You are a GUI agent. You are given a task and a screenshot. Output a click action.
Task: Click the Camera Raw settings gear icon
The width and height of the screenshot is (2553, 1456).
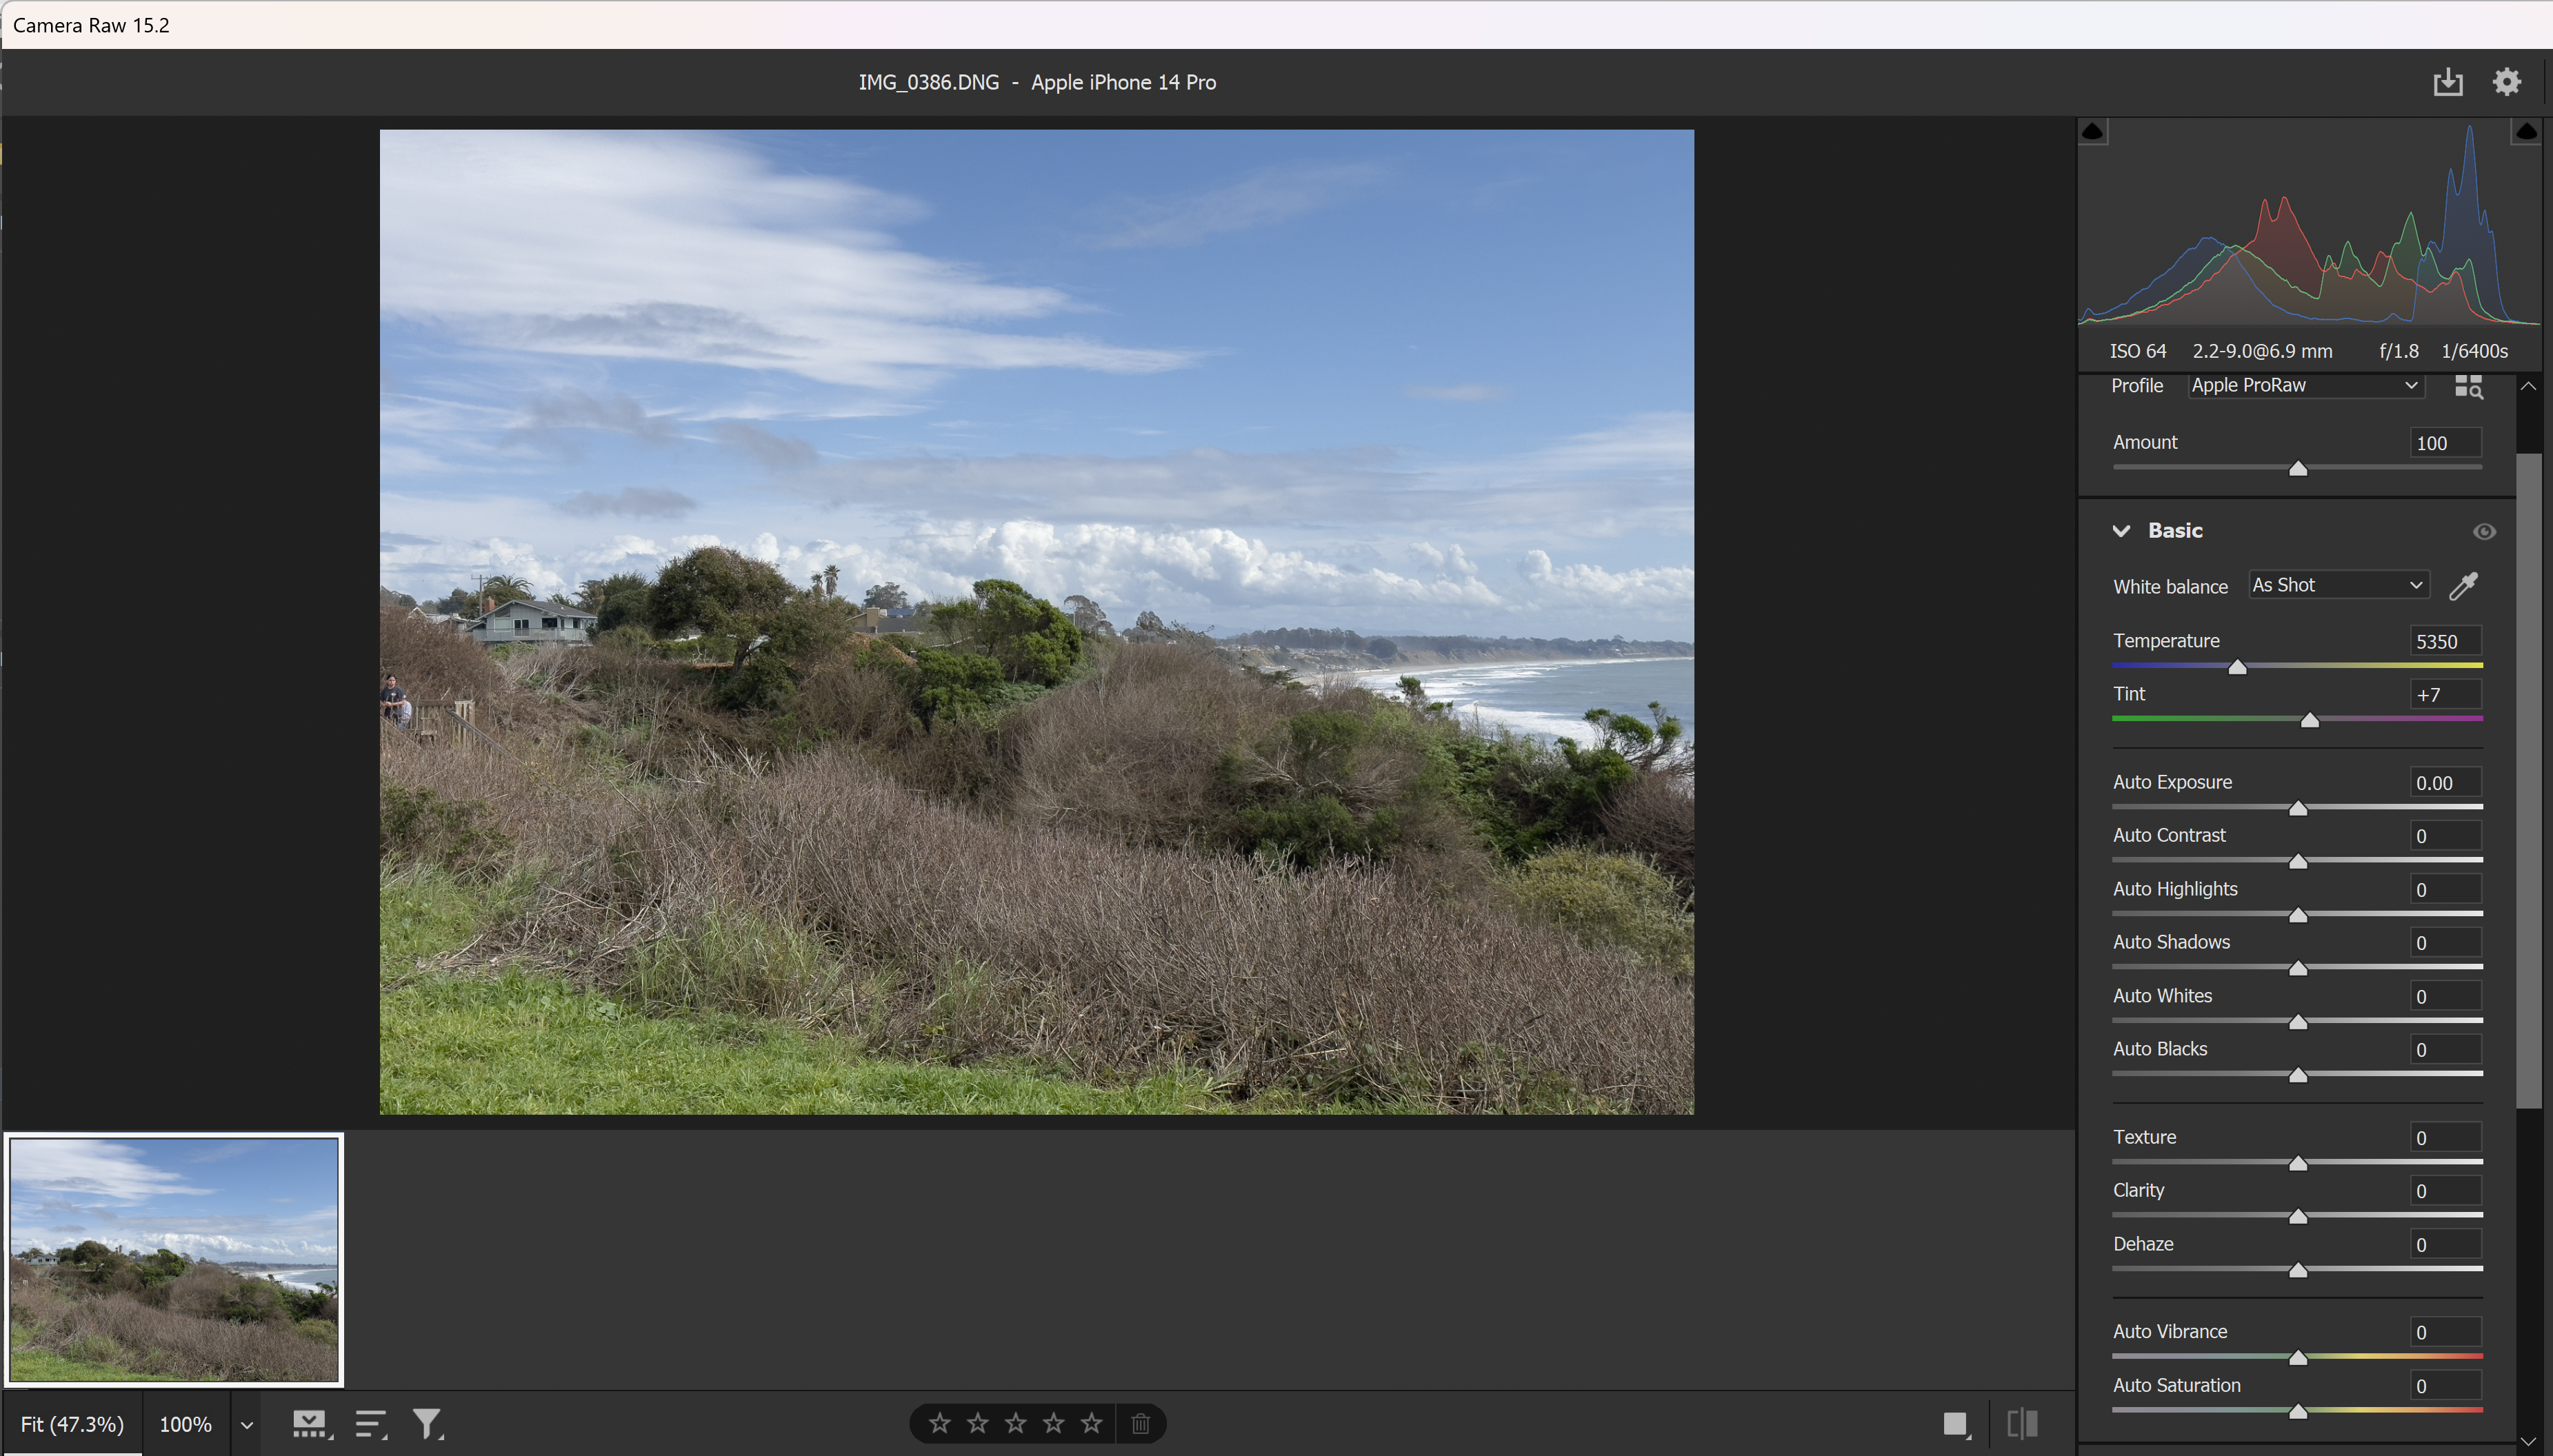coord(2507,81)
